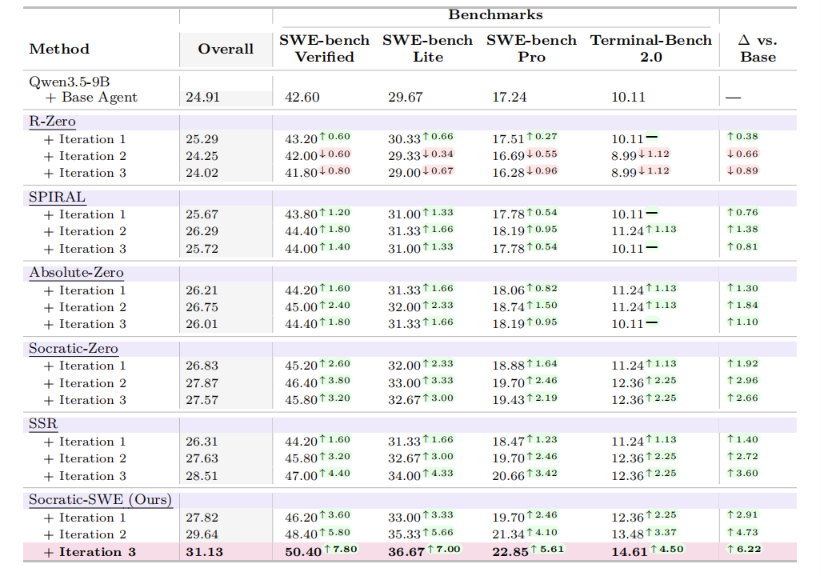Click the overall value 27.63
This screenshot has height=575, width=822.
point(202,459)
